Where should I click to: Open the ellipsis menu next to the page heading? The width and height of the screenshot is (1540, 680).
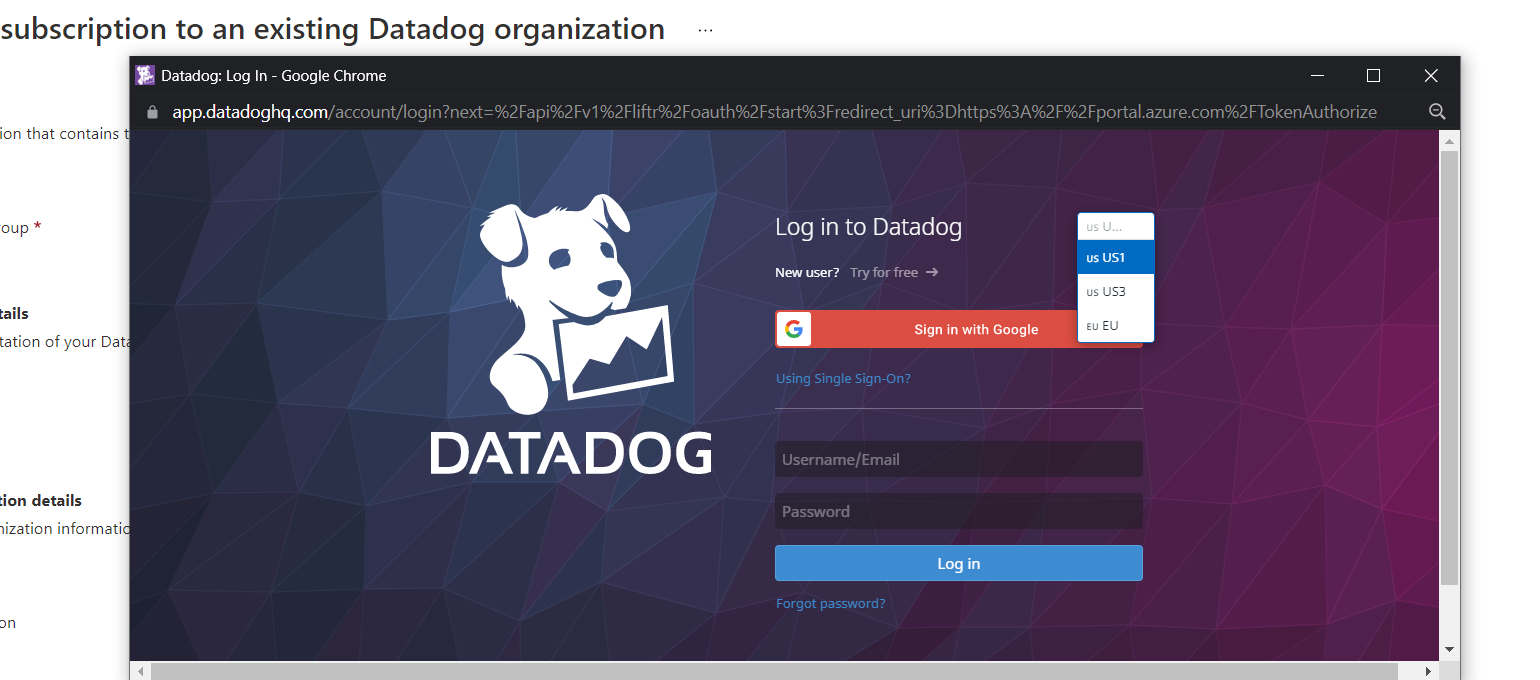(705, 29)
